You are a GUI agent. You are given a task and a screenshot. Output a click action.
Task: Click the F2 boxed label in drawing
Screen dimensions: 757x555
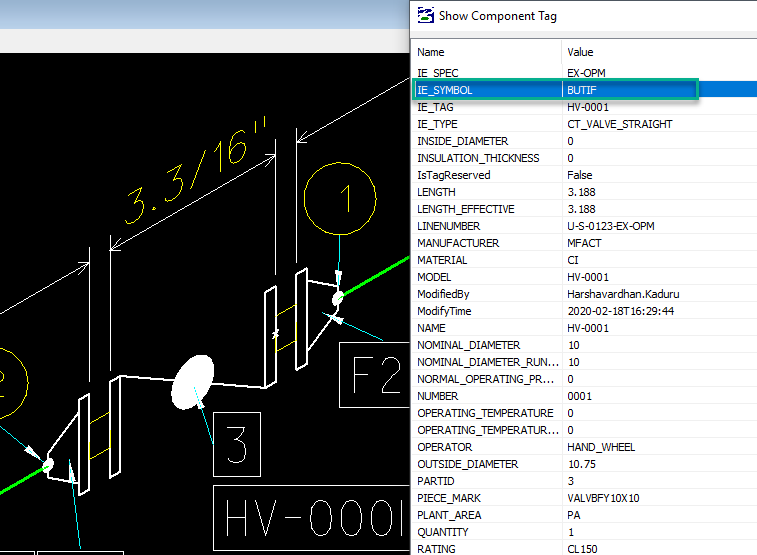pyautogui.click(x=375, y=375)
